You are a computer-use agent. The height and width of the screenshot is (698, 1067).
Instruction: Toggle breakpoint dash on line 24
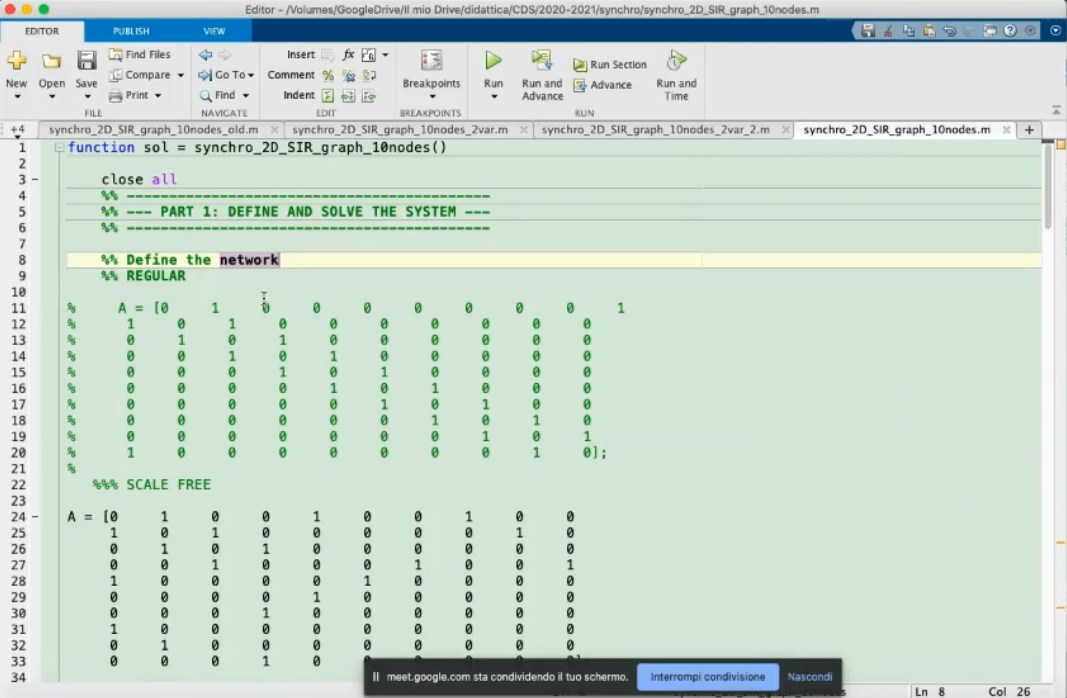click(x=36, y=517)
